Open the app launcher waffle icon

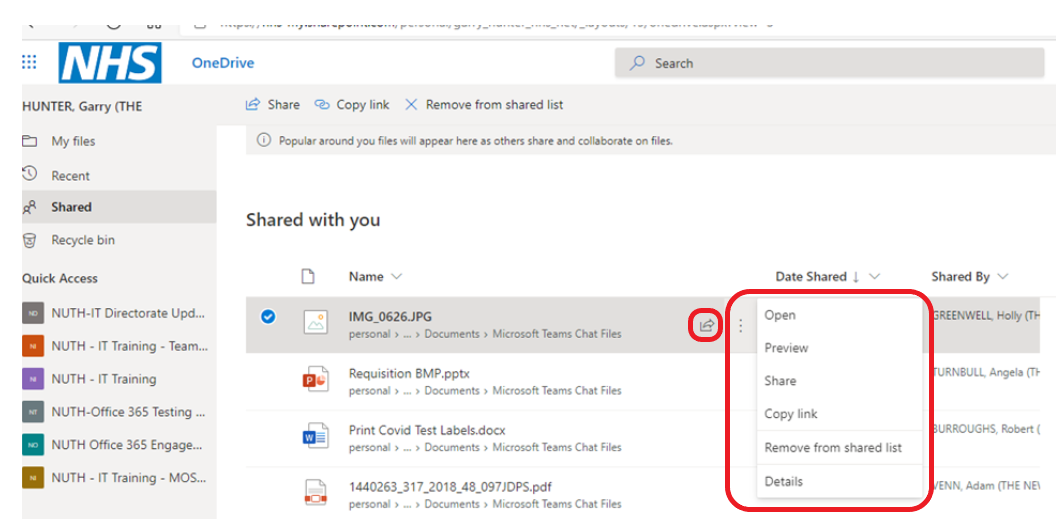point(29,62)
